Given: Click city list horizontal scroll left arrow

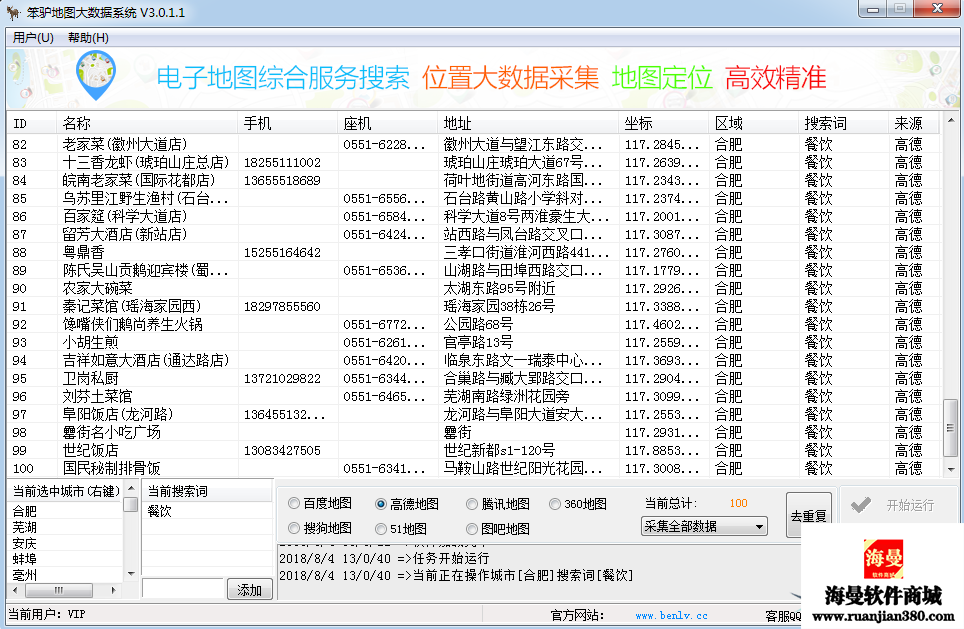Looking at the screenshot, I should click(x=15, y=590).
